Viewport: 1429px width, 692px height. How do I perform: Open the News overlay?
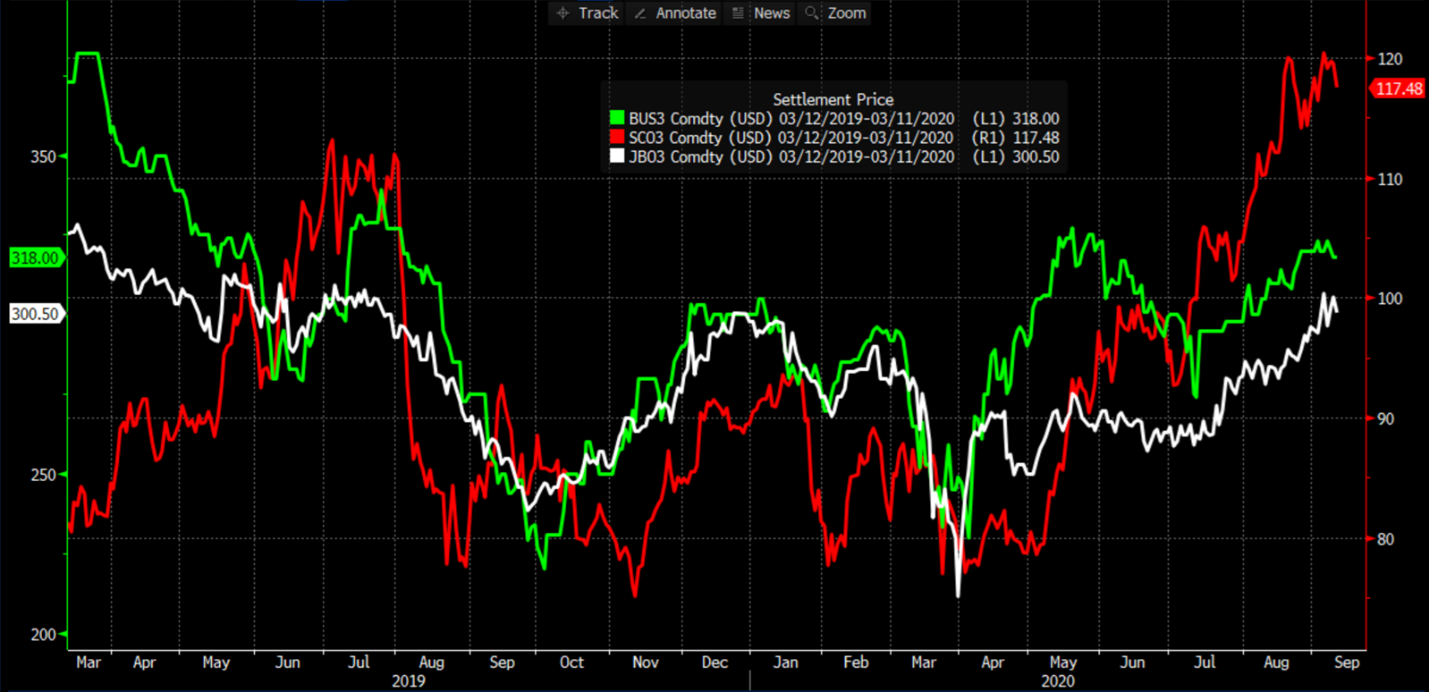click(x=761, y=13)
